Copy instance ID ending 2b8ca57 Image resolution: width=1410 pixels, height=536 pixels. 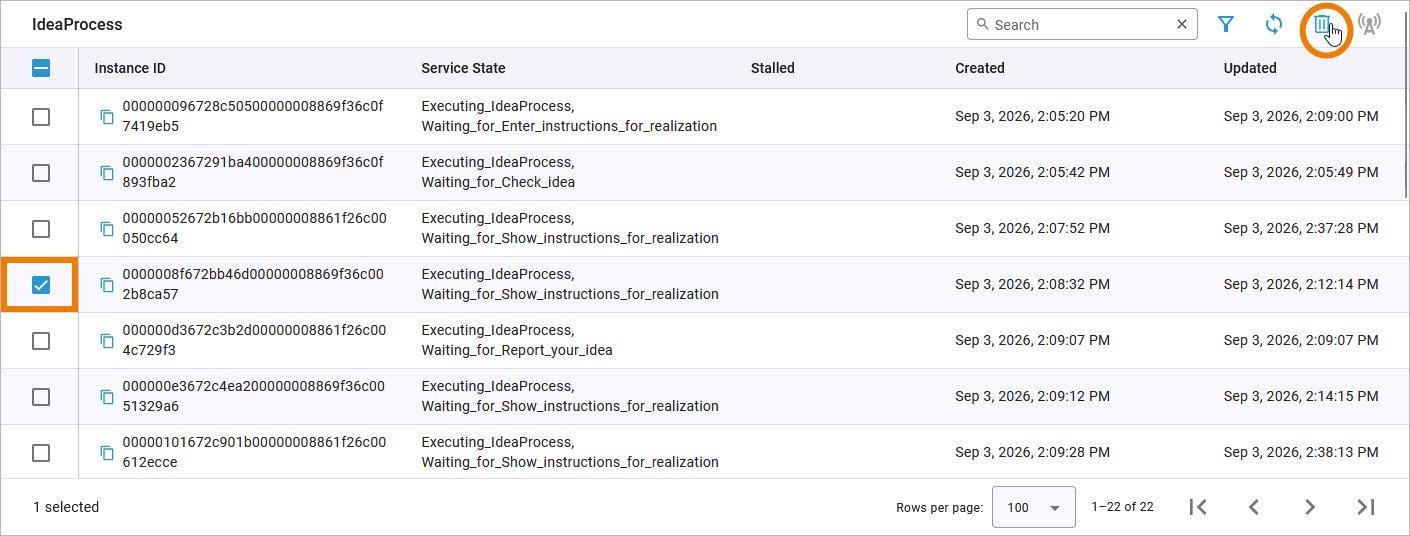[x=107, y=285]
